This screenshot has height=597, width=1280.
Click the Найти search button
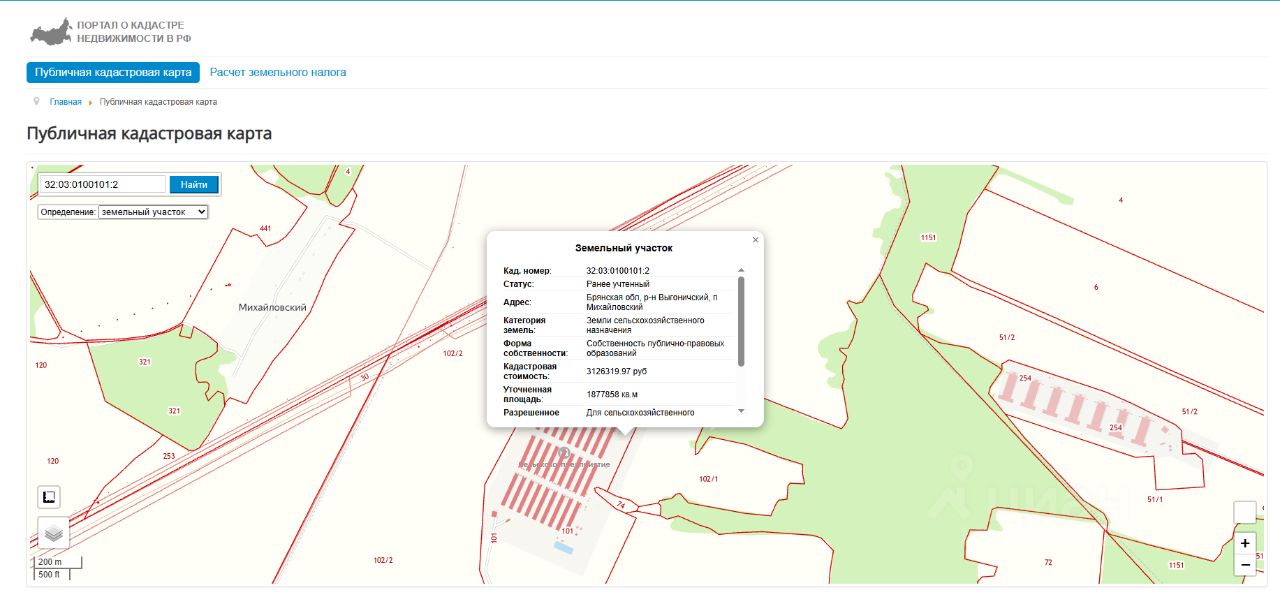click(194, 184)
